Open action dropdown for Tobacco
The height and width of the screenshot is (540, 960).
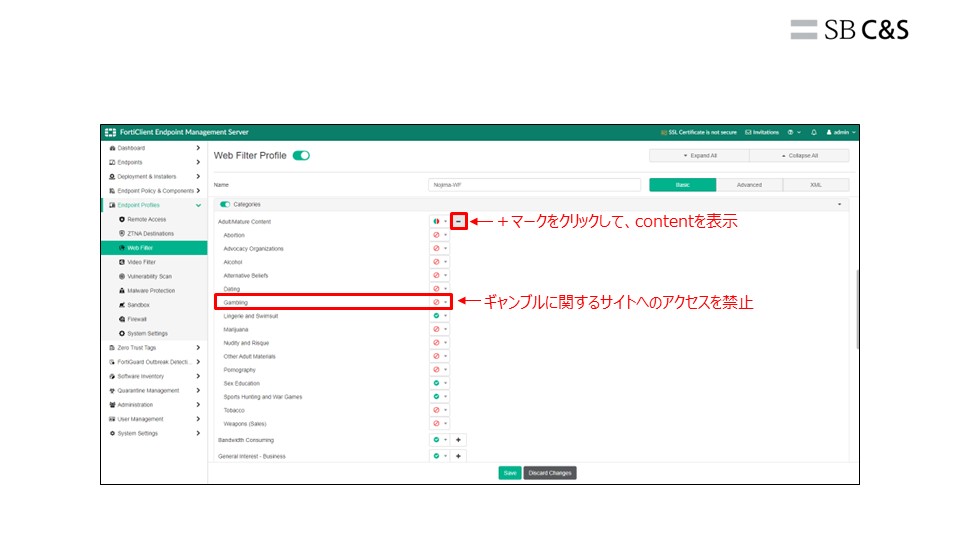pyautogui.click(x=440, y=410)
